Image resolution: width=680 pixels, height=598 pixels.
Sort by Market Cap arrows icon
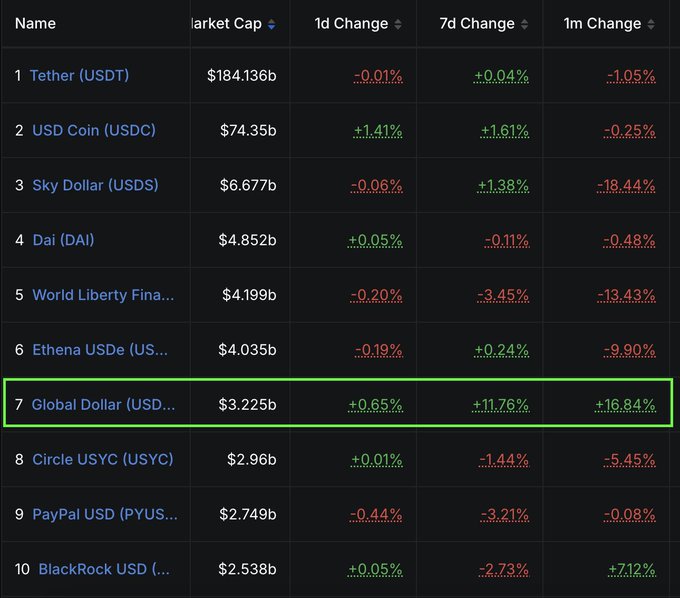[x=271, y=24]
